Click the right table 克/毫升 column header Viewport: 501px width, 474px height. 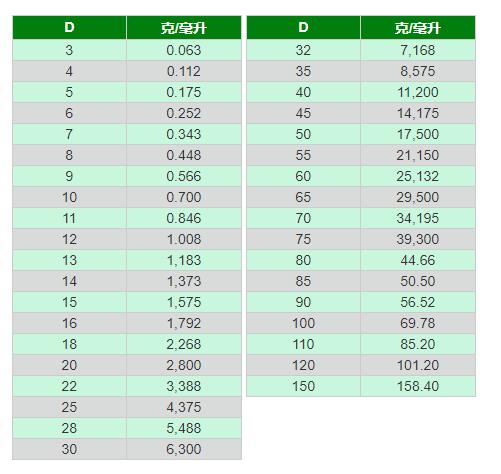(x=418, y=27)
